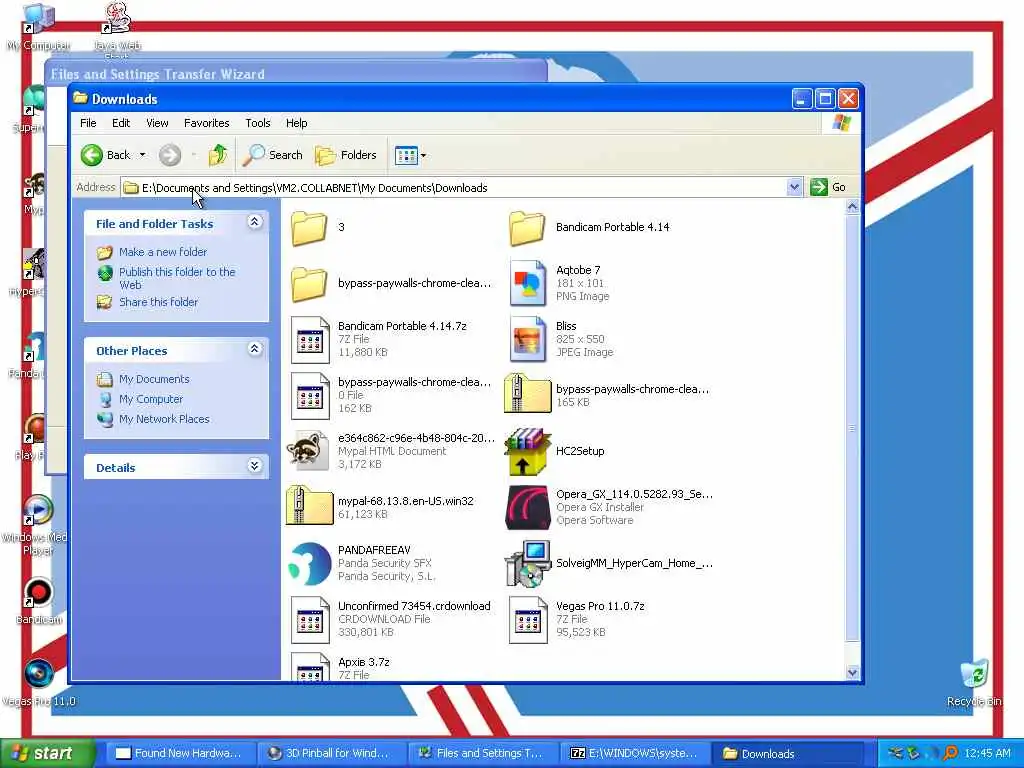Switch to Files and Settings Transfer taskbar button

(481, 754)
